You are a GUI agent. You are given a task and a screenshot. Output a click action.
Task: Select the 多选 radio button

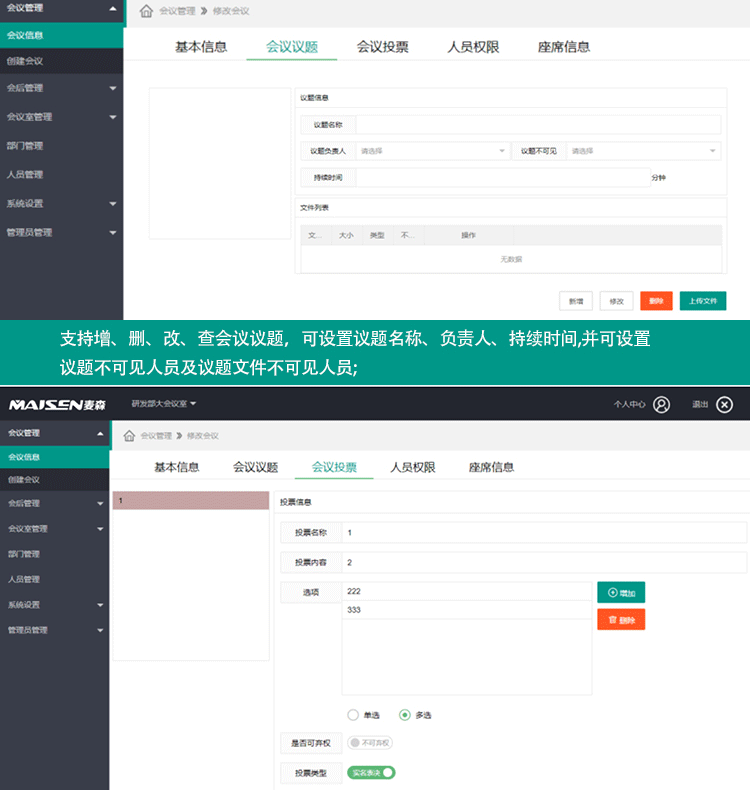(404, 715)
